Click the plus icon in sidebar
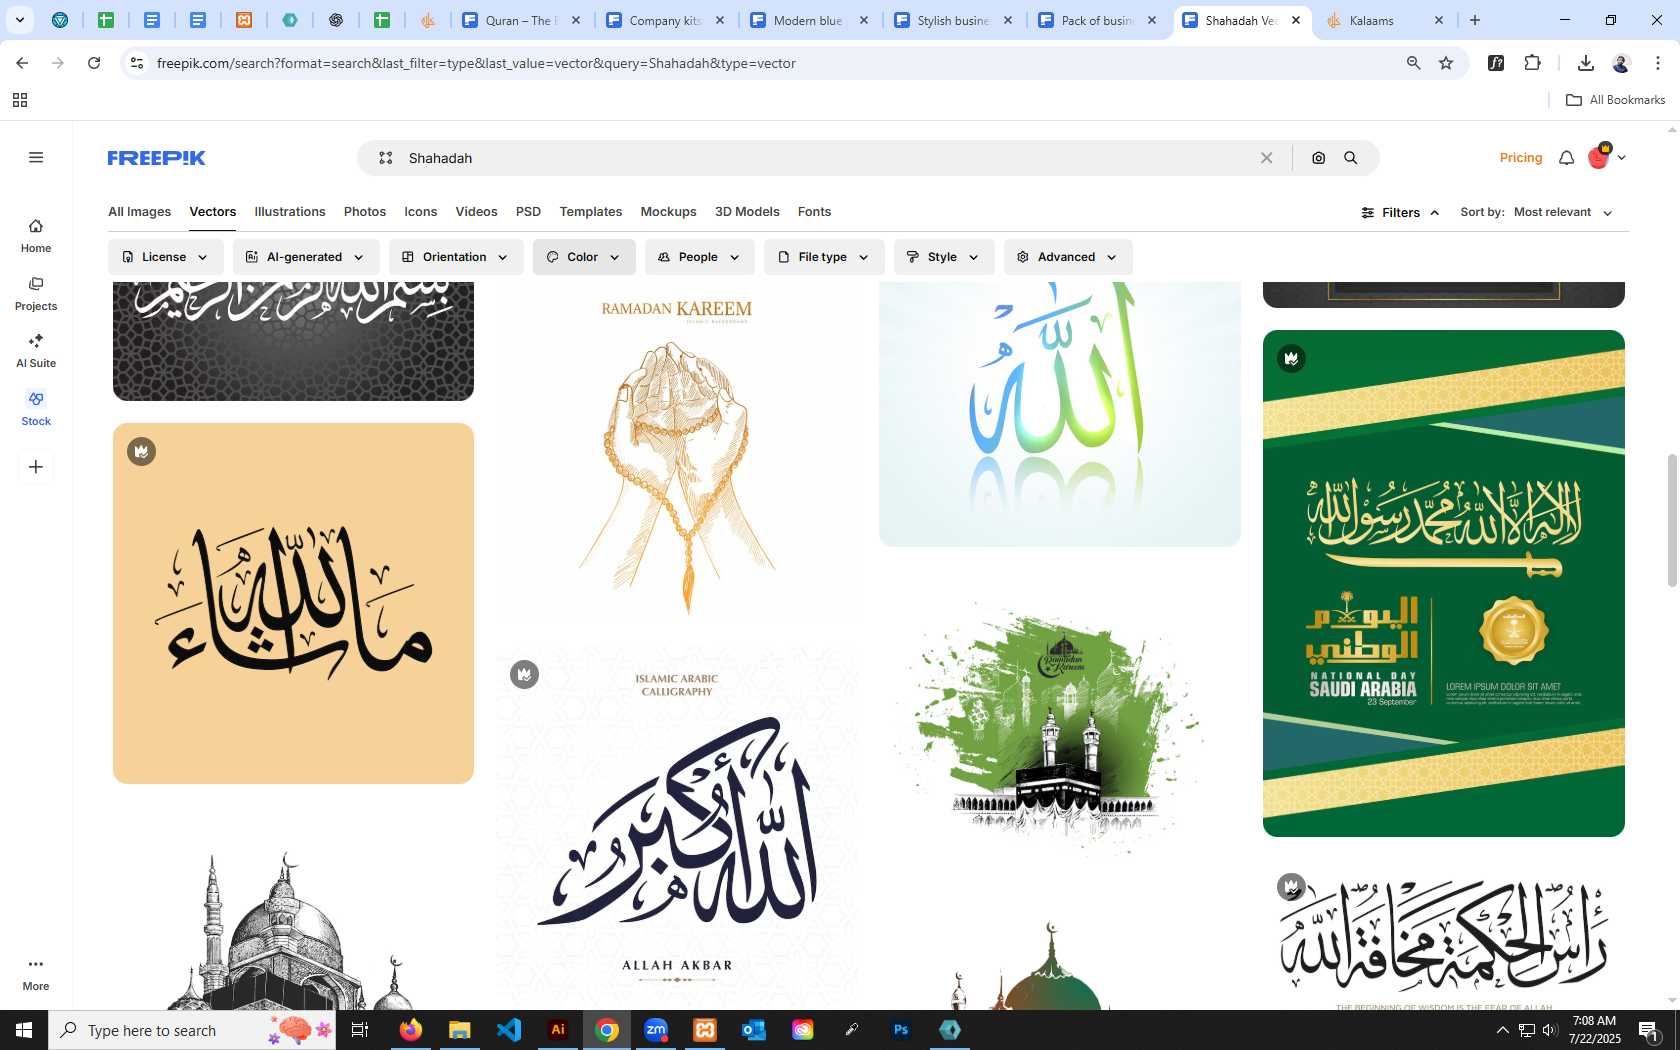 [36, 467]
